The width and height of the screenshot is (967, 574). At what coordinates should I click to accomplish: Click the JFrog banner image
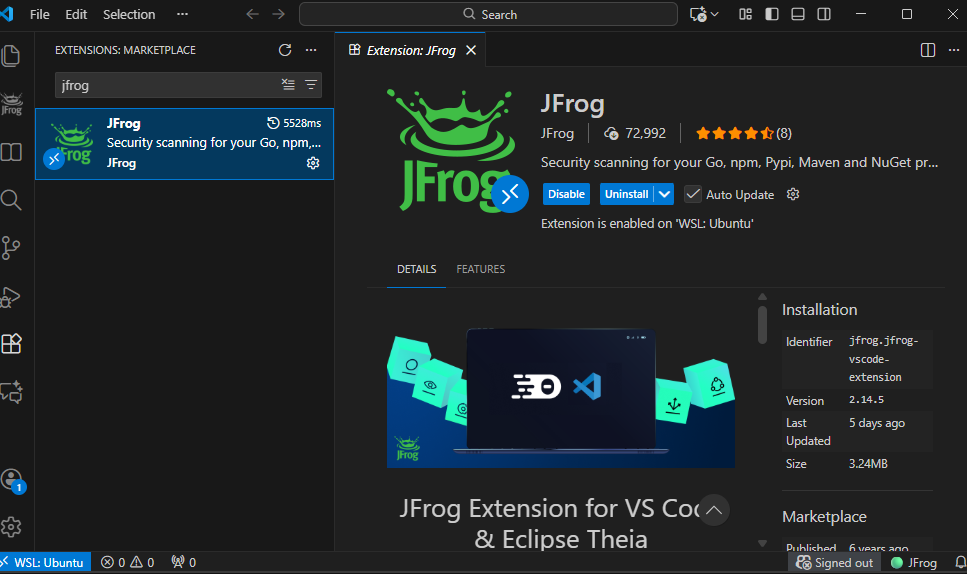coord(561,398)
